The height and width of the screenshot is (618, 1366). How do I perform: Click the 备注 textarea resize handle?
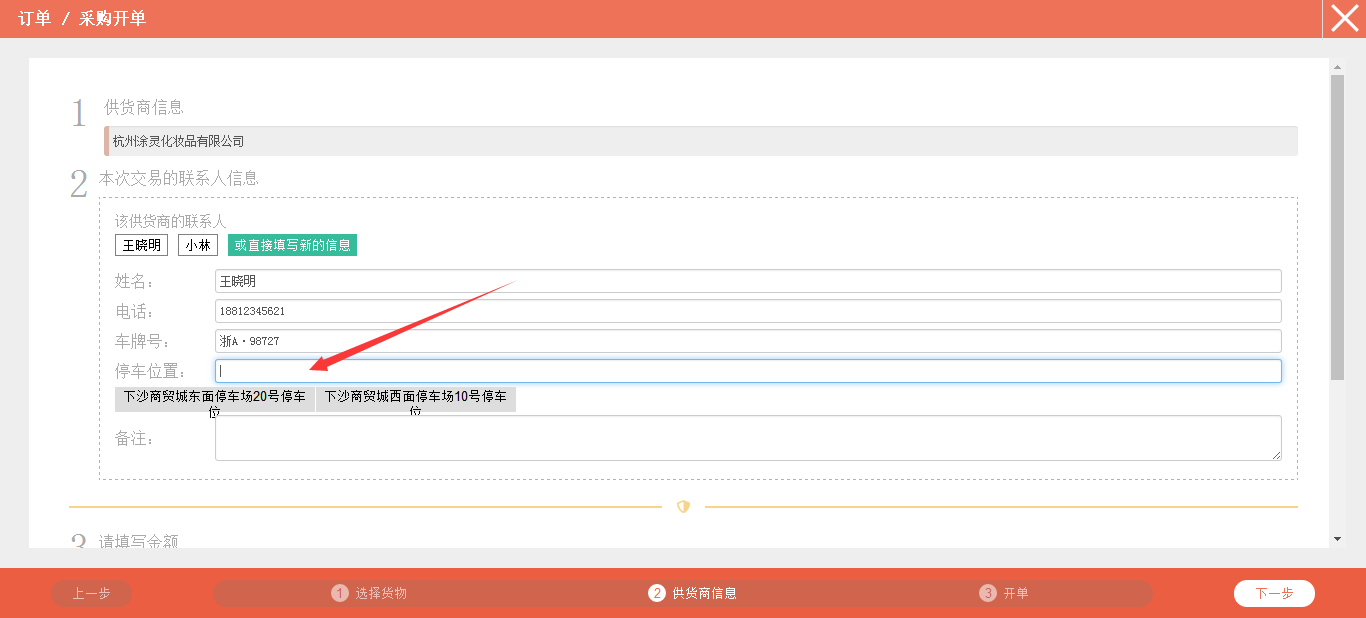click(1276, 455)
